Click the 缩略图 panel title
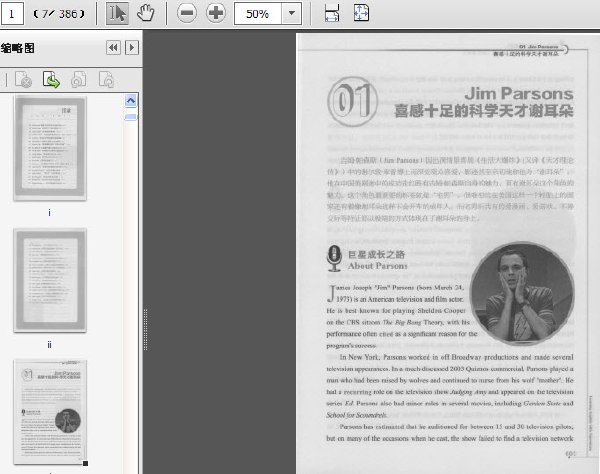This screenshot has width=600, height=474. point(18,48)
